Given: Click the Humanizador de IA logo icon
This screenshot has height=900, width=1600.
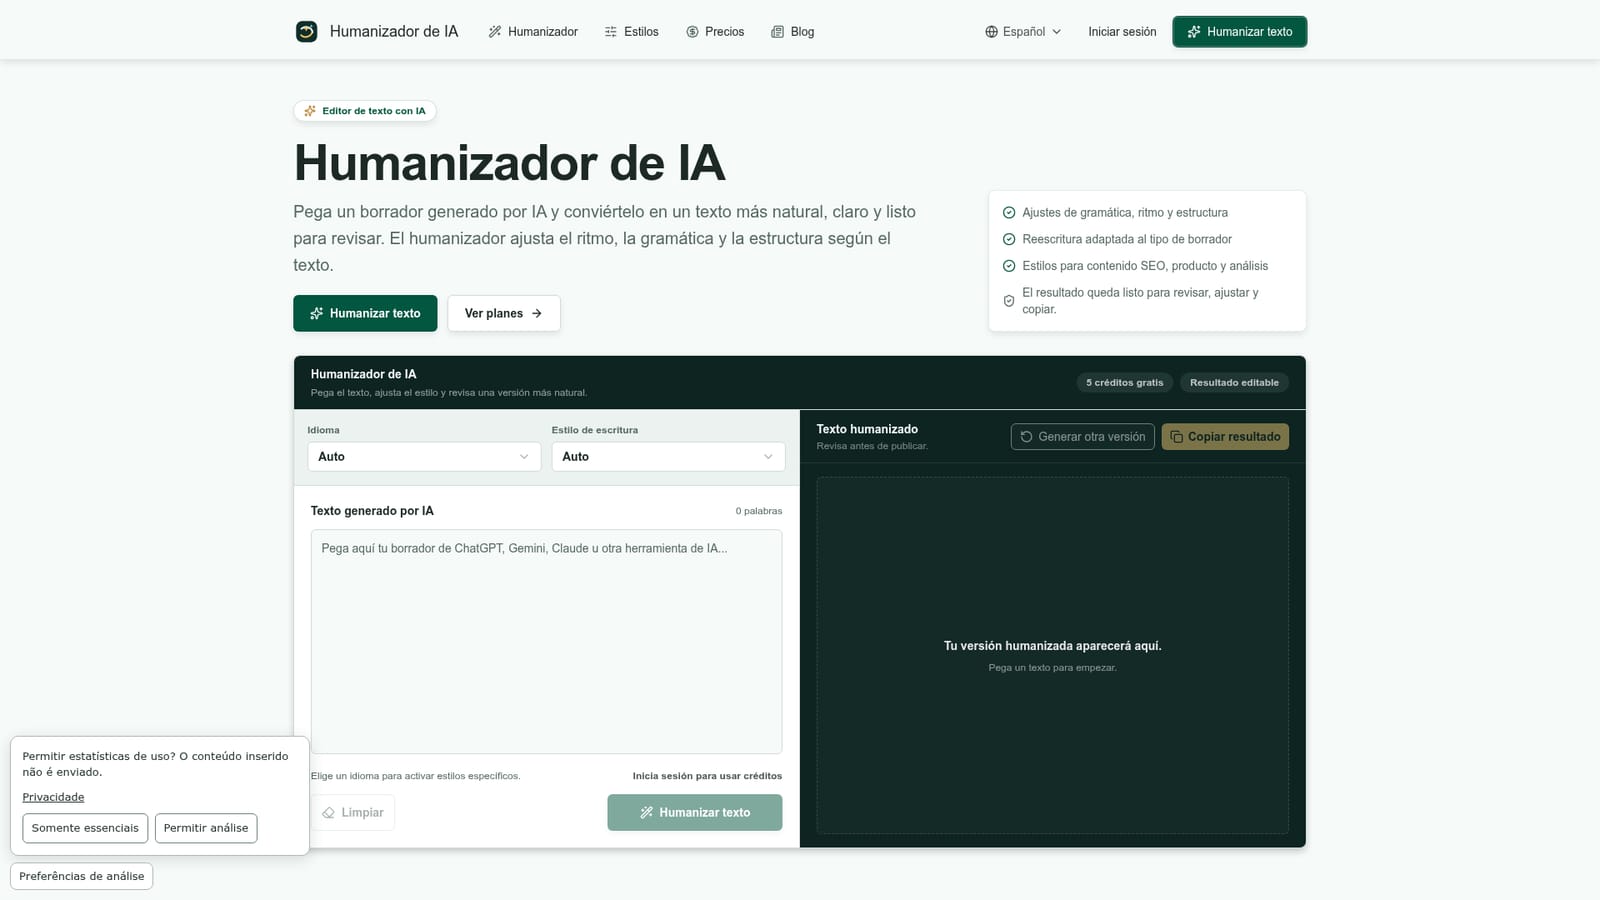Looking at the screenshot, I should [306, 32].
